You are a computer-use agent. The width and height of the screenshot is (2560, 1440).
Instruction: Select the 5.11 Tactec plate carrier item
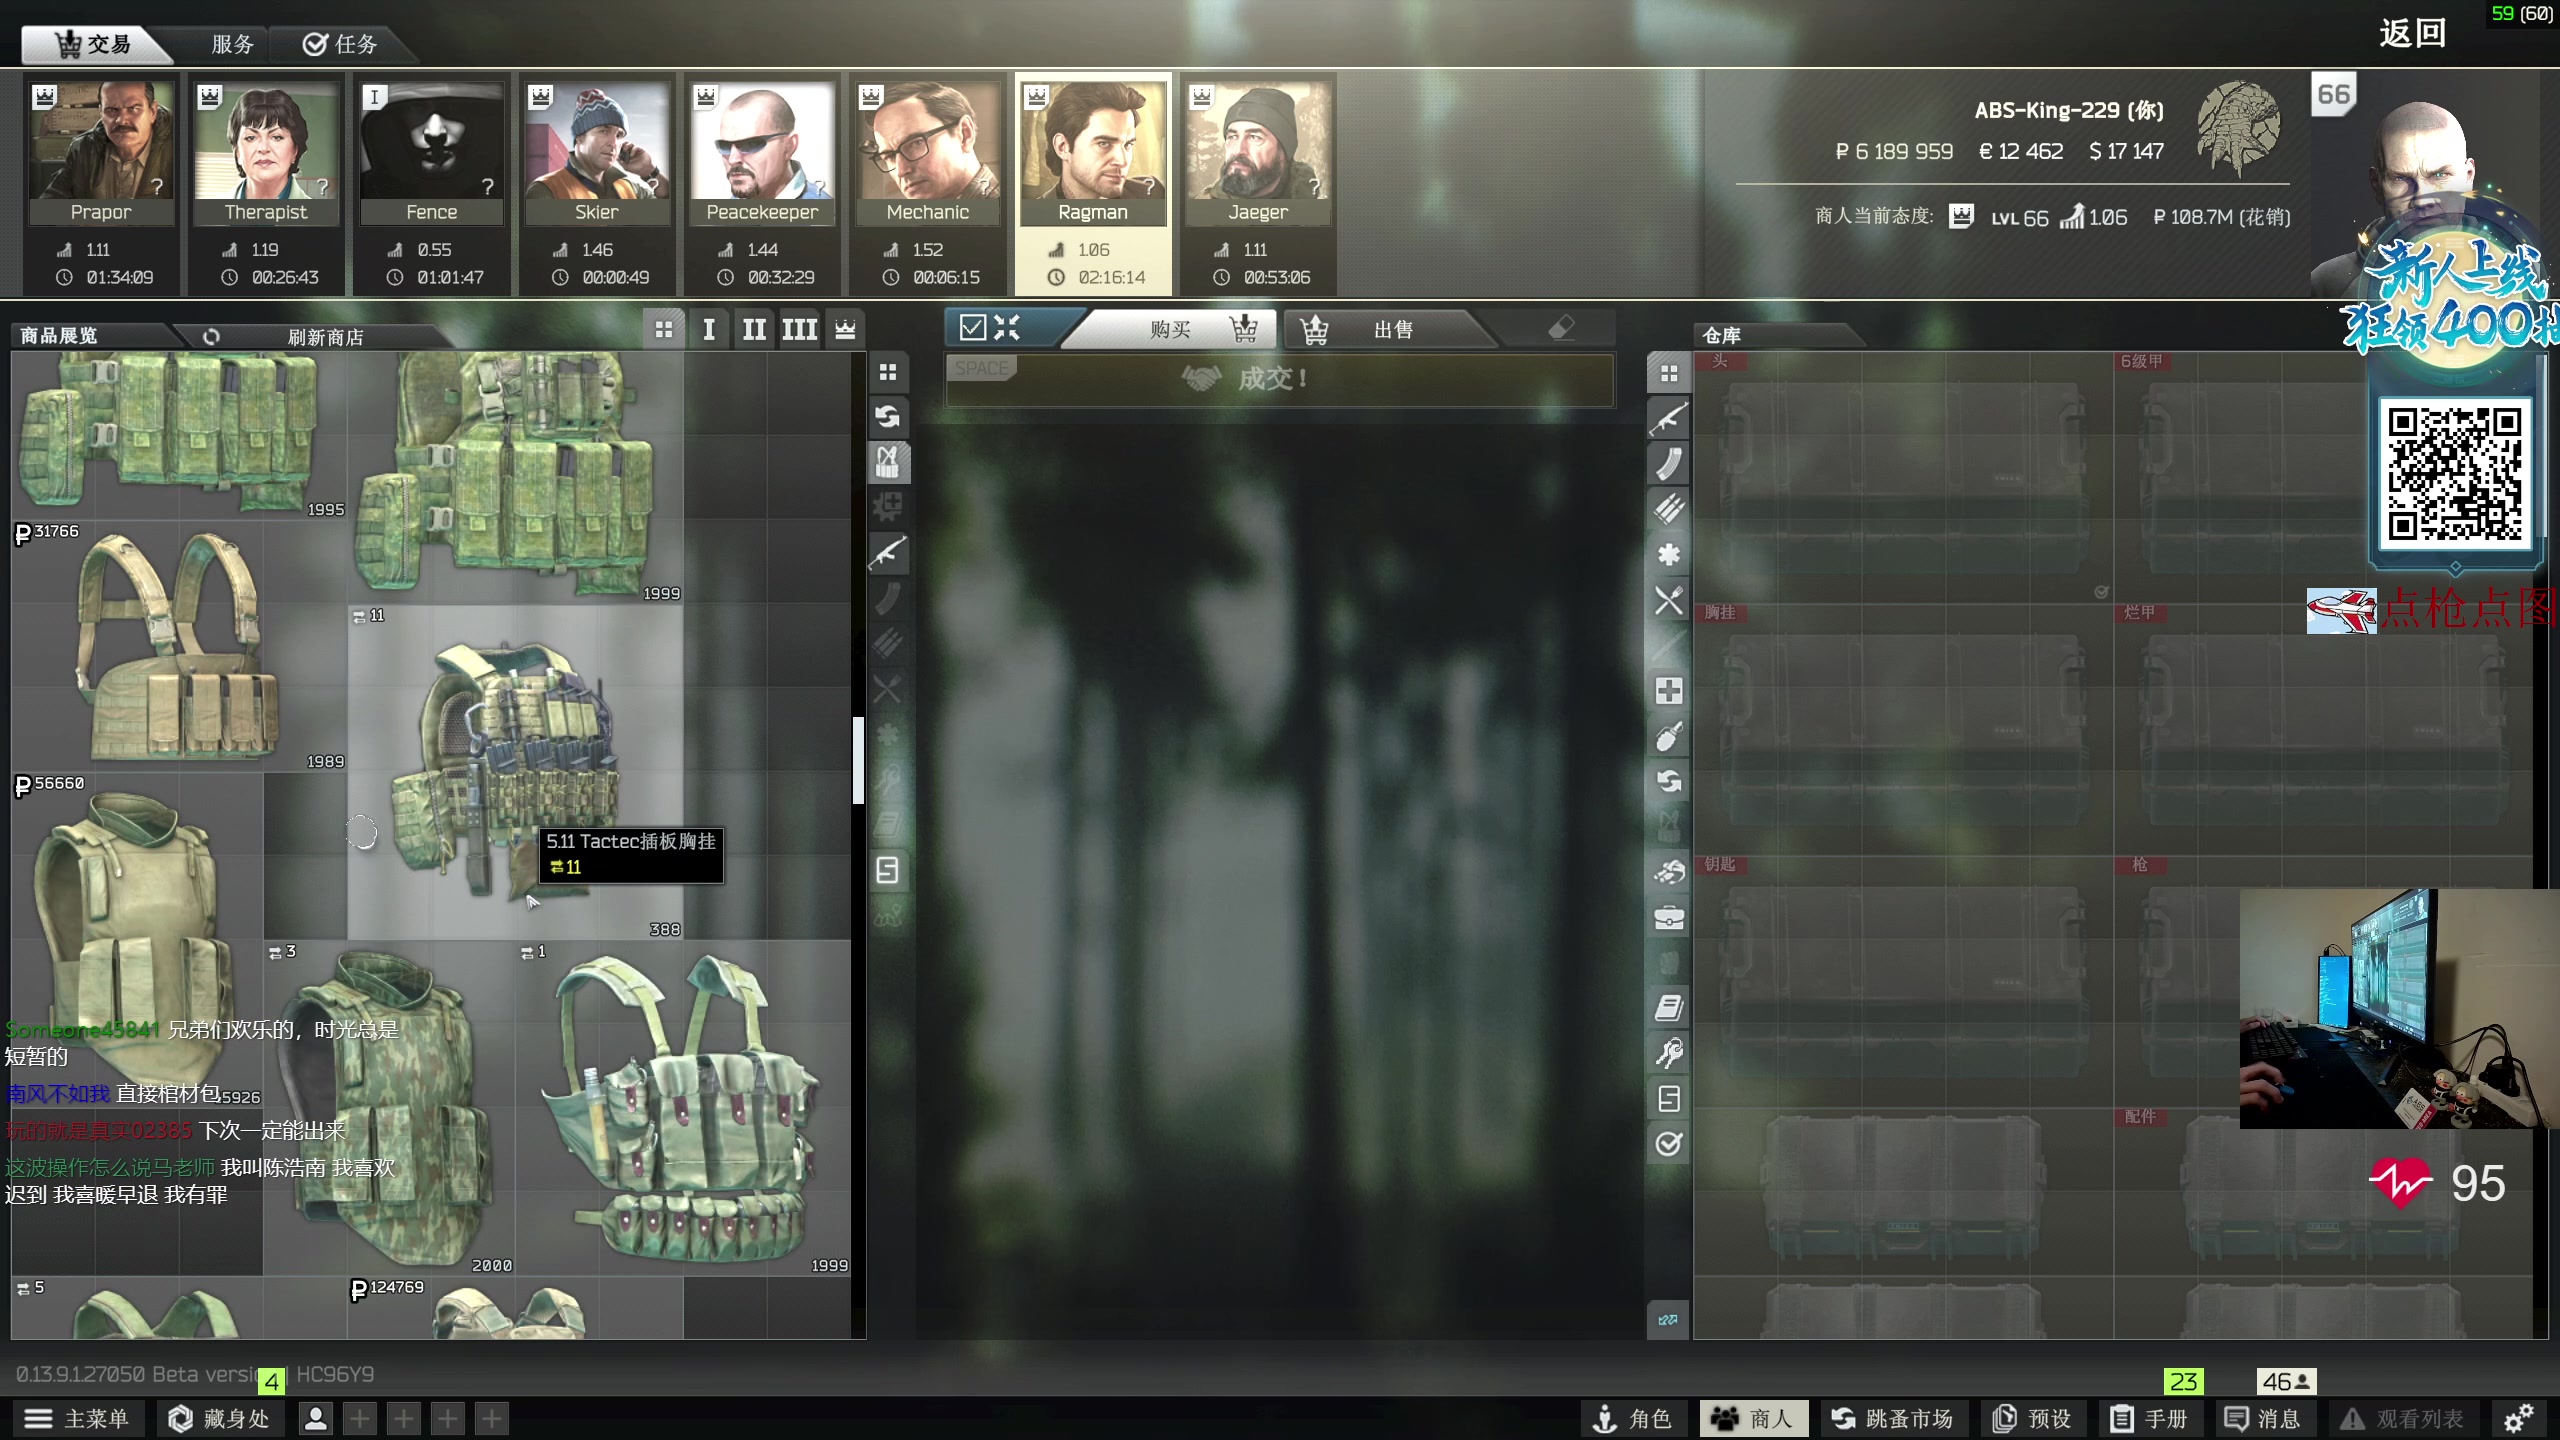tap(515, 772)
